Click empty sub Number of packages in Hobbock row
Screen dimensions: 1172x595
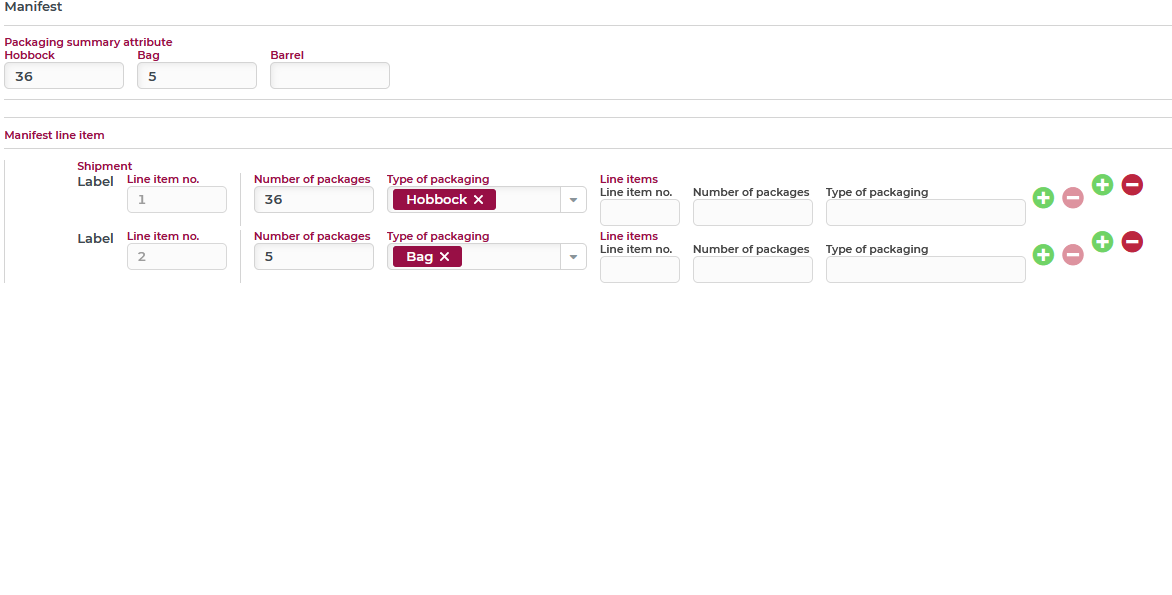(753, 212)
